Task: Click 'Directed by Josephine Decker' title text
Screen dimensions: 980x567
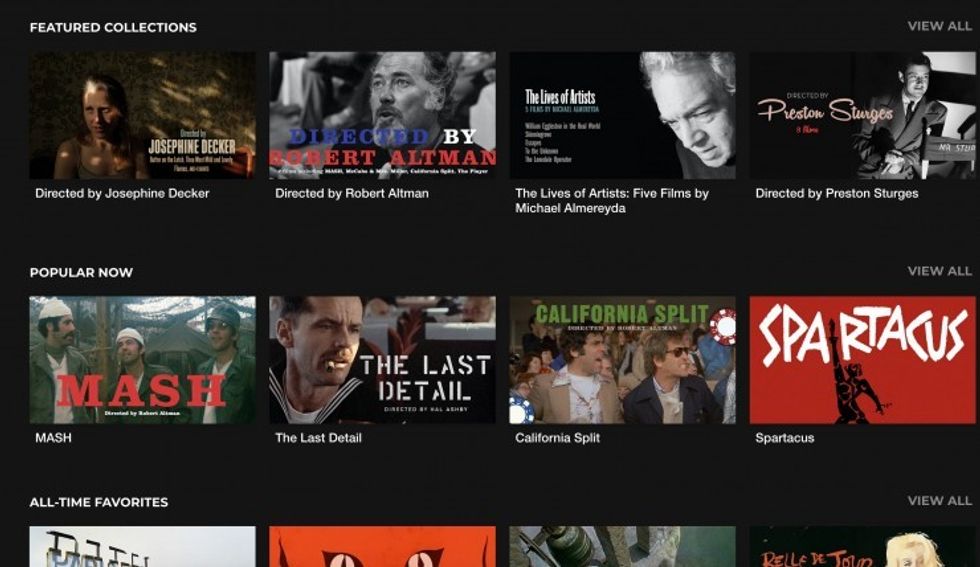Action: (122, 193)
